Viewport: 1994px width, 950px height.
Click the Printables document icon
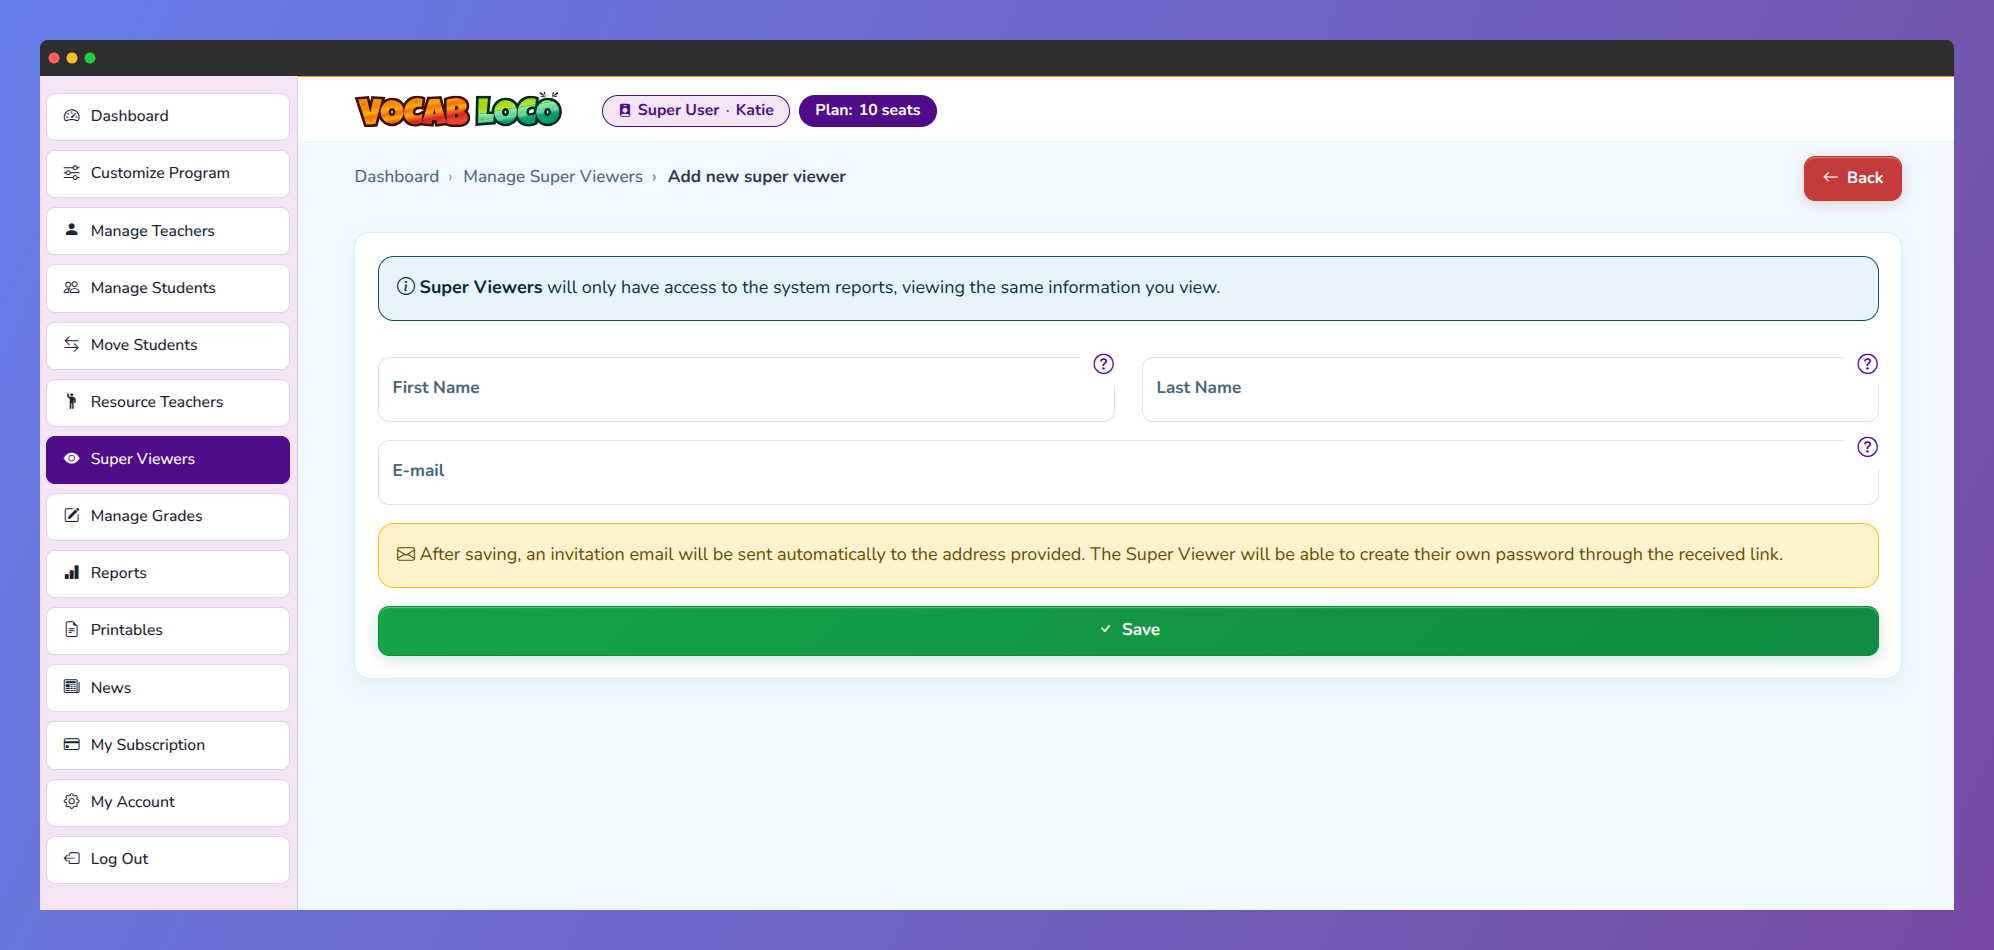click(72, 630)
